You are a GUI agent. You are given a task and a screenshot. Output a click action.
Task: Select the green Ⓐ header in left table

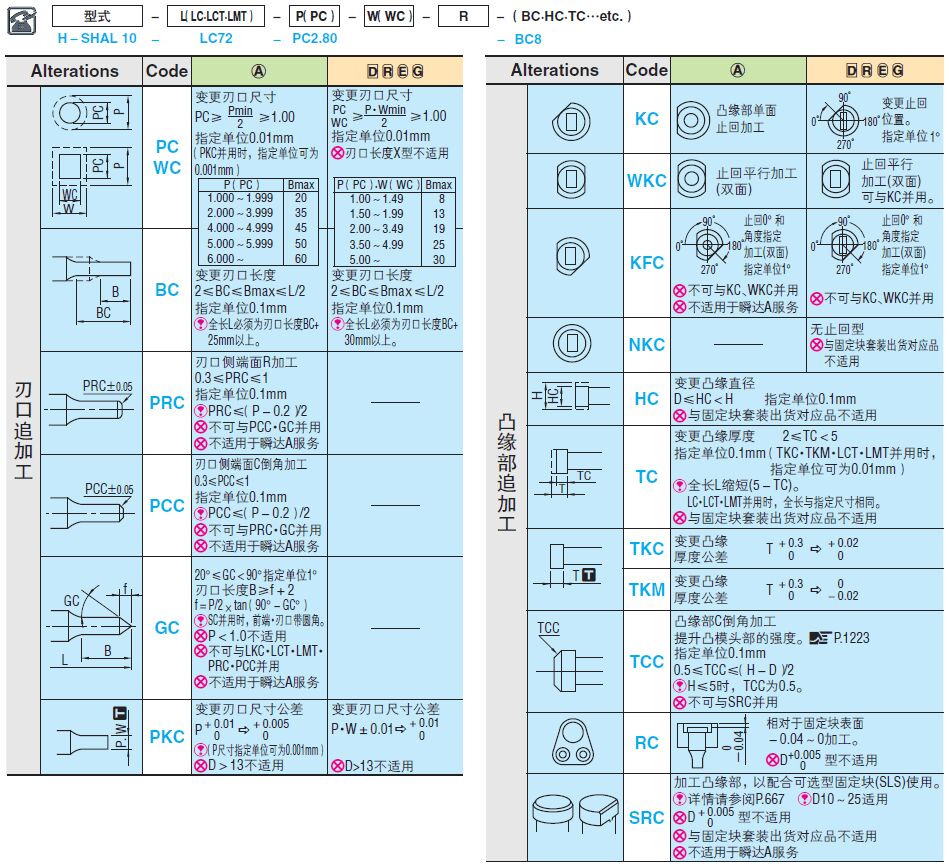[259, 71]
